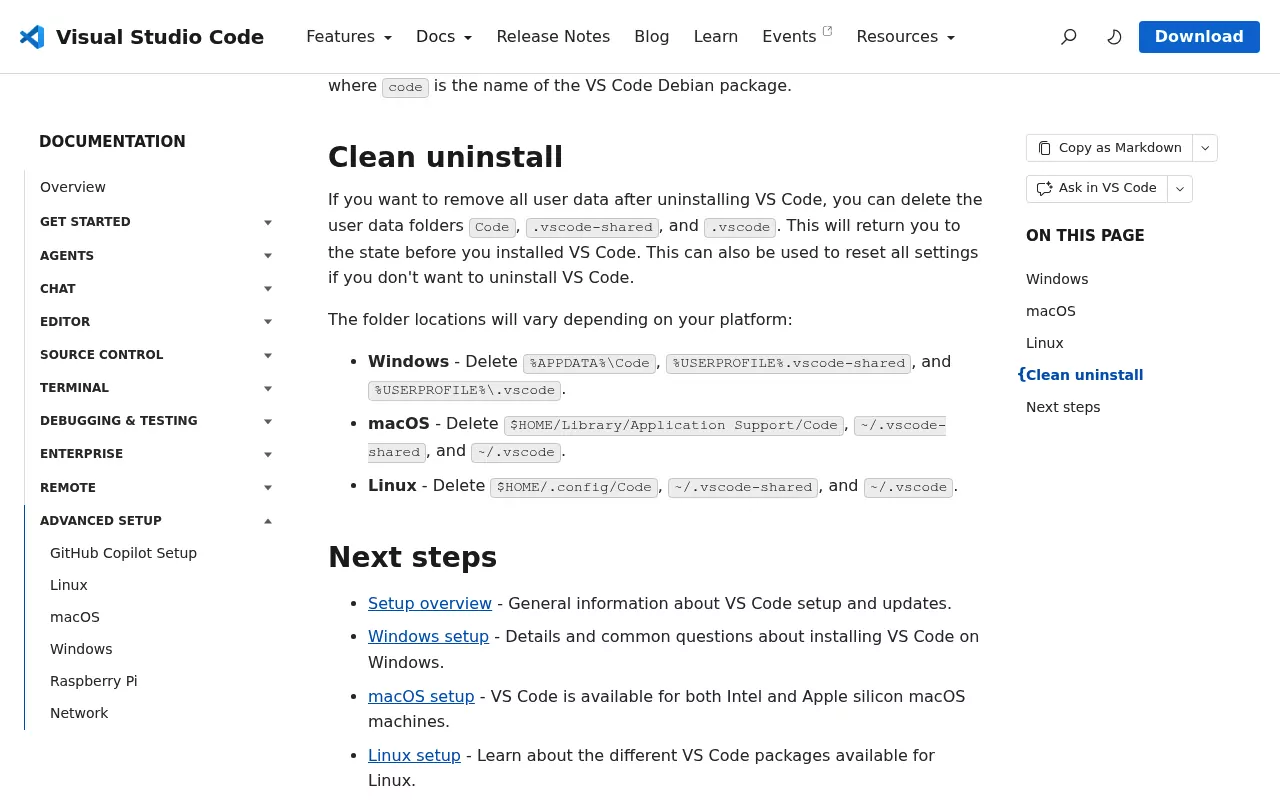Expand the AGENTS section
The height and width of the screenshot is (800, 1280).
[x=156, y=256]
